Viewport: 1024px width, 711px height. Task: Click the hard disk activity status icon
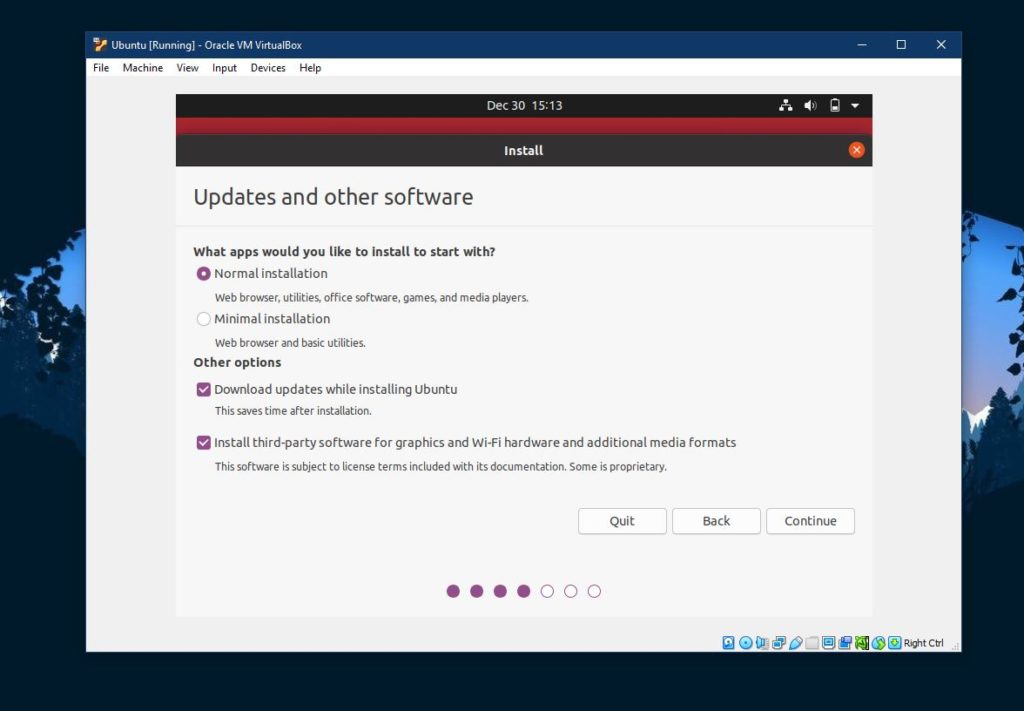(728, 643)
